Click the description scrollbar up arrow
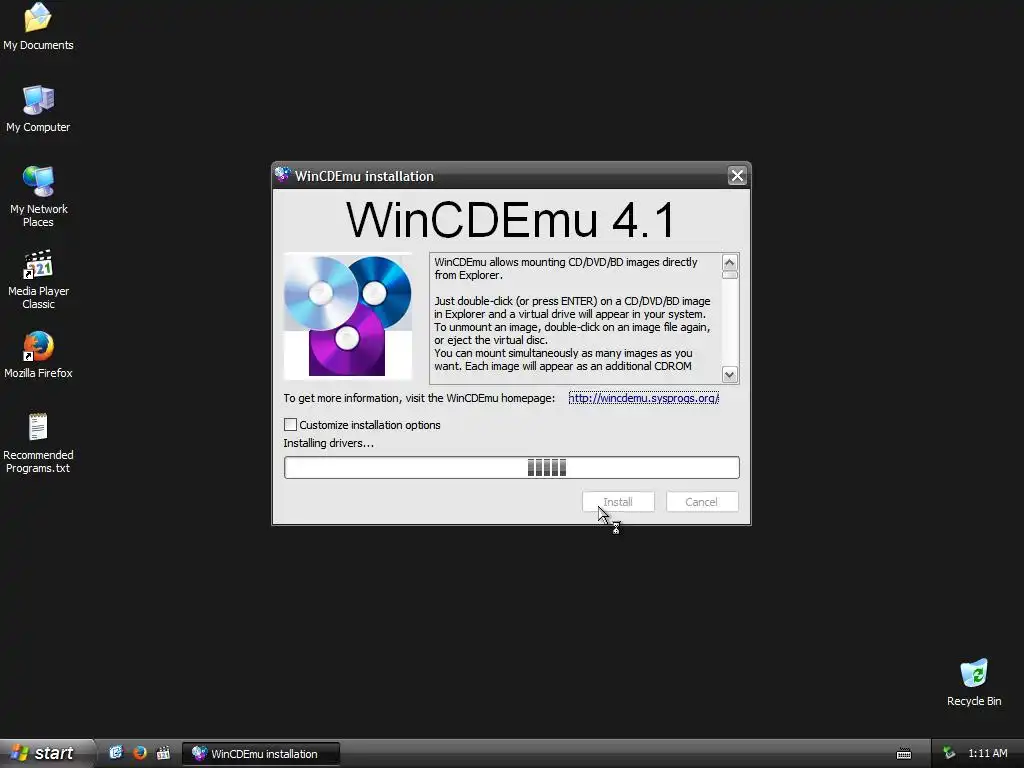 pyautogui.click(x=729, y=263)
